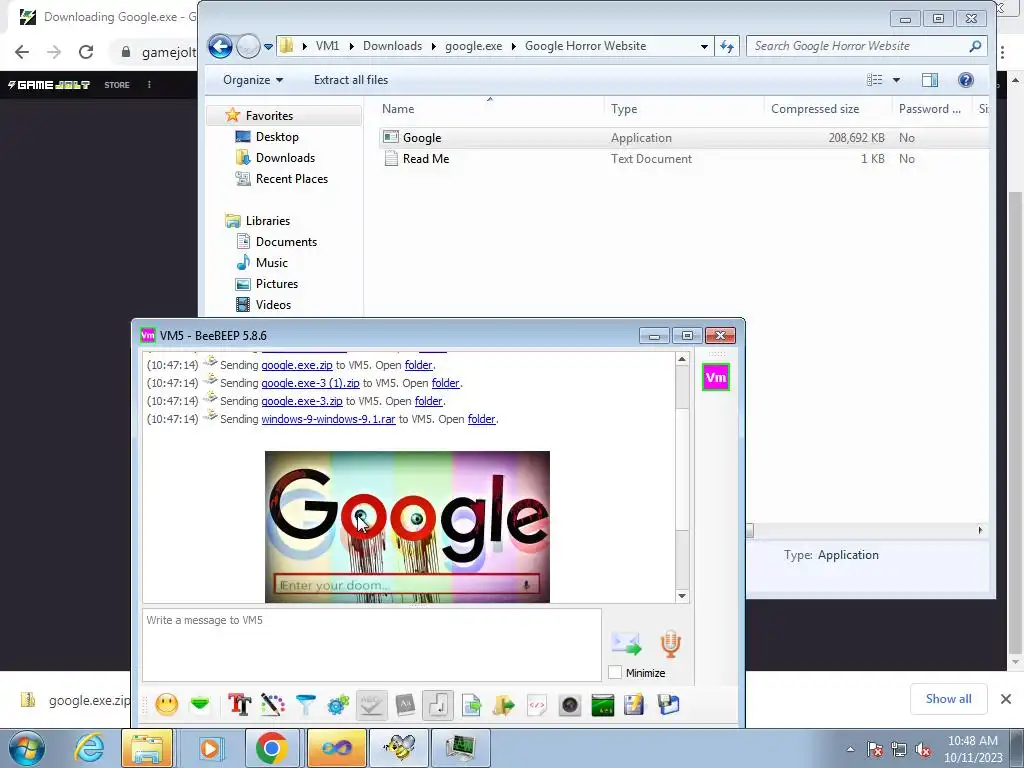Click the message input field for VM5
Screen dimensions: 1024x768
372,645
